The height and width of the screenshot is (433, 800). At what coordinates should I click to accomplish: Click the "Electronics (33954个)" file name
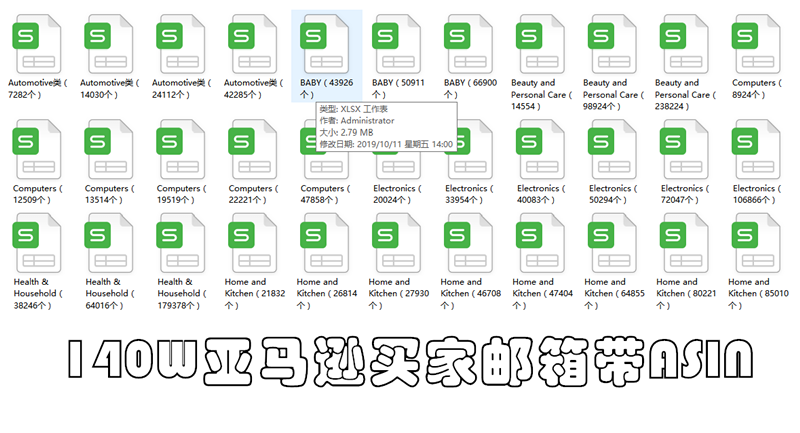click(469, 194)
